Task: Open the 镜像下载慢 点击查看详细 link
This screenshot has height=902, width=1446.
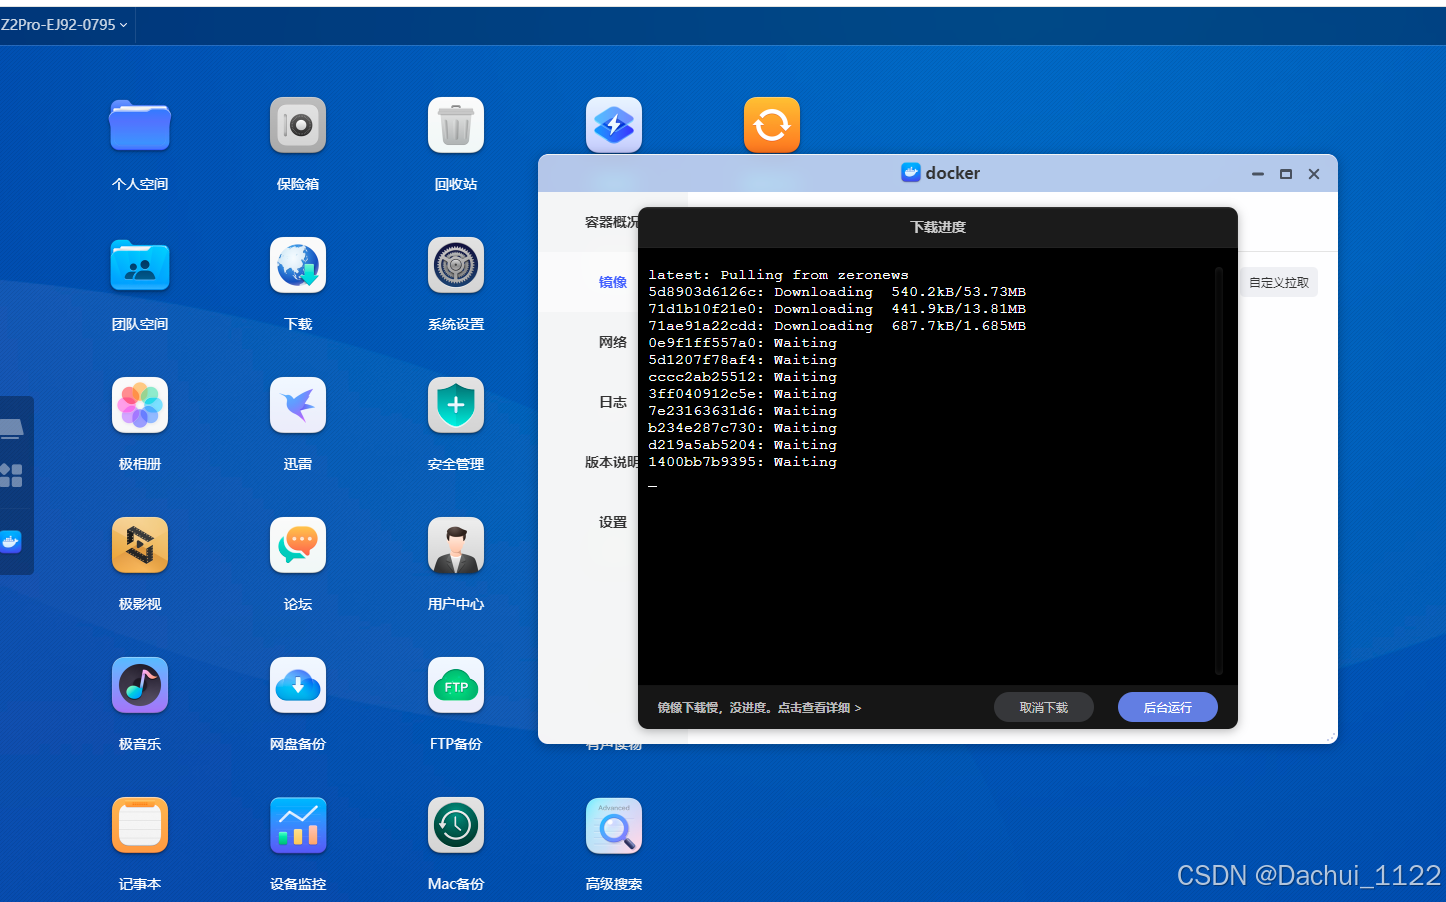Action: tap(759, 708)
